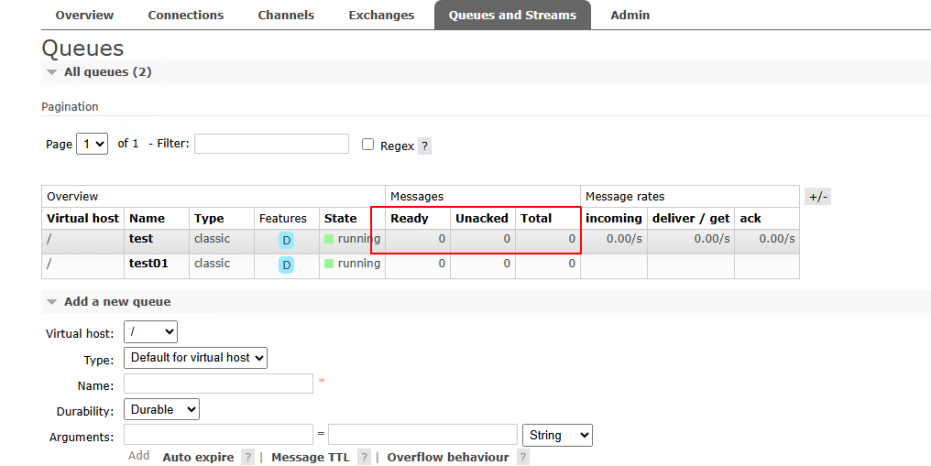Open the Page number dropdown
This screenshot has height=466, width=931.
click(92, 144)
